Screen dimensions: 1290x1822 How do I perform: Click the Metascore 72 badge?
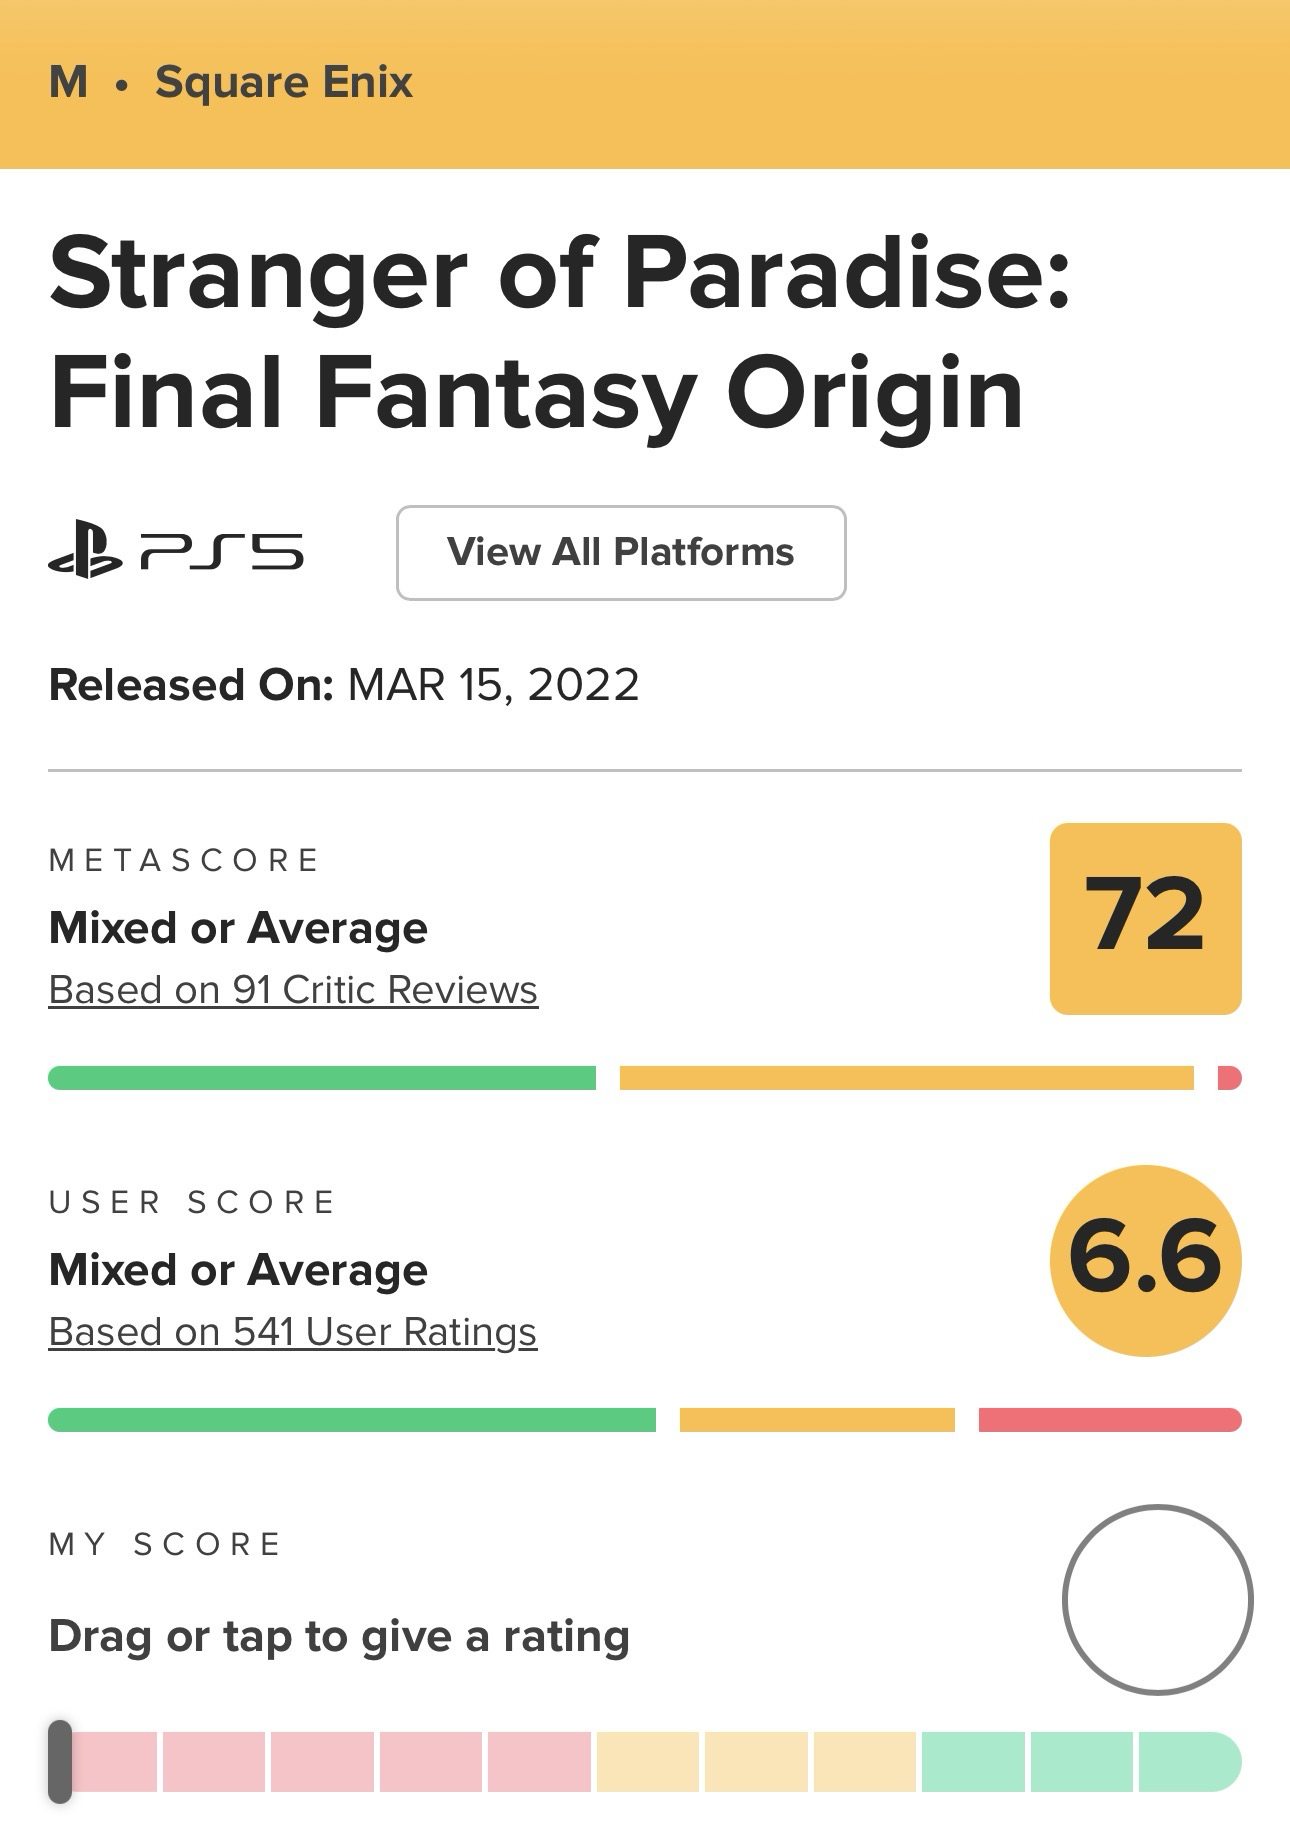pyautogui.click(x=1145, y=918)
